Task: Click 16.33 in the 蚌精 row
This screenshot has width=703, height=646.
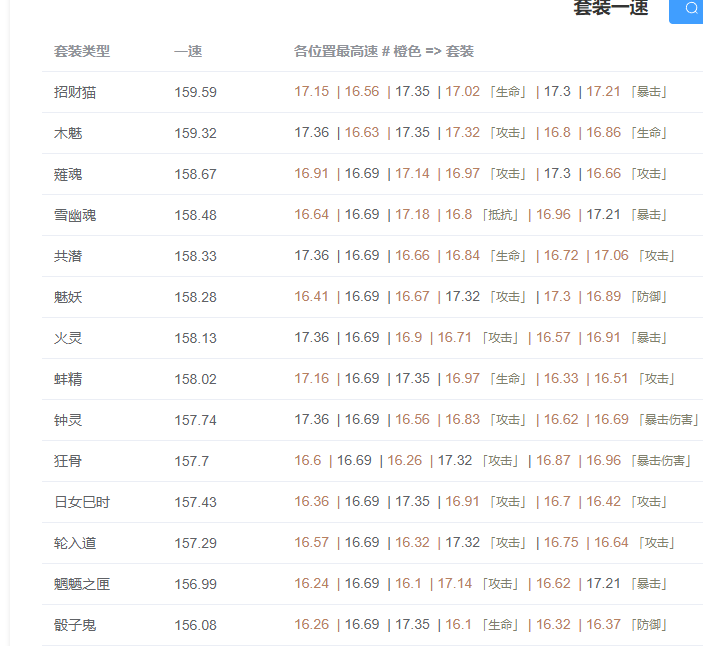Action: point(561,378)
